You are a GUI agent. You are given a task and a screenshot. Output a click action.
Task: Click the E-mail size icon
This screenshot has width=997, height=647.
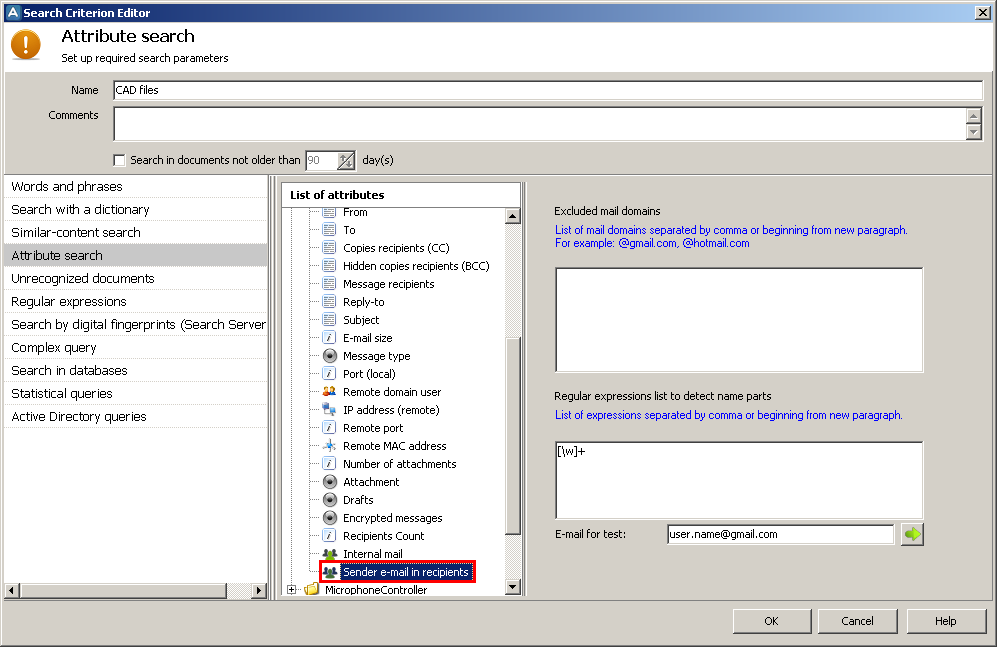click(329, 338)
